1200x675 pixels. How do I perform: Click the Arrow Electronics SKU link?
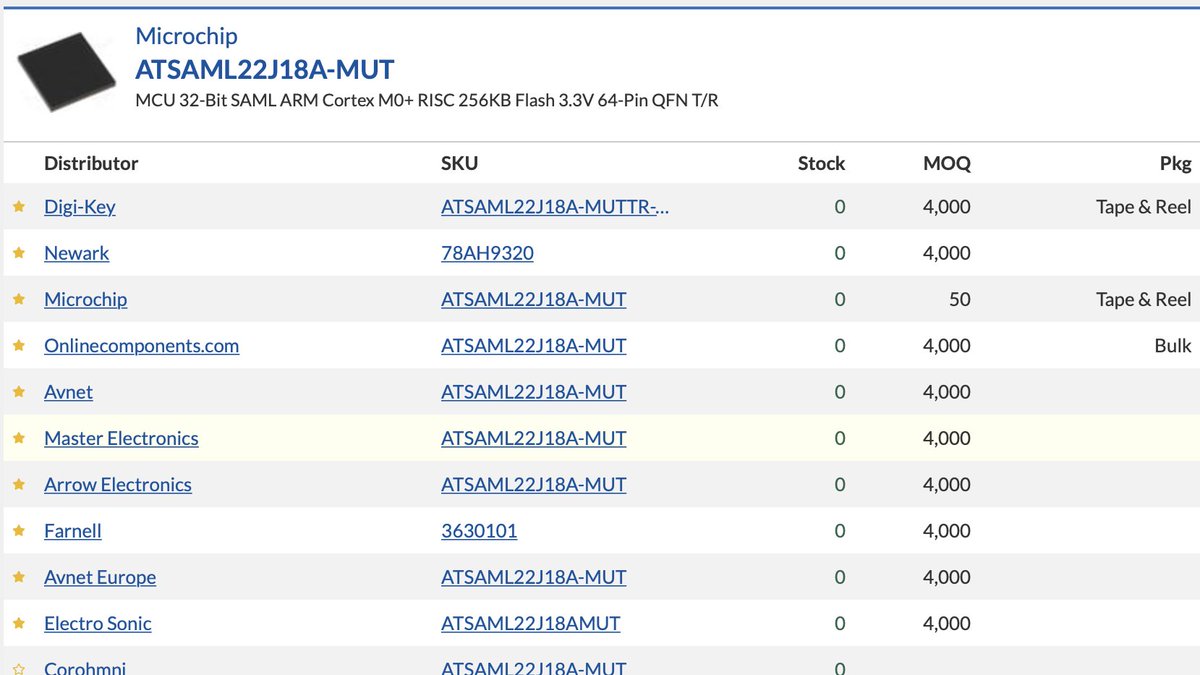pos(534,484)
